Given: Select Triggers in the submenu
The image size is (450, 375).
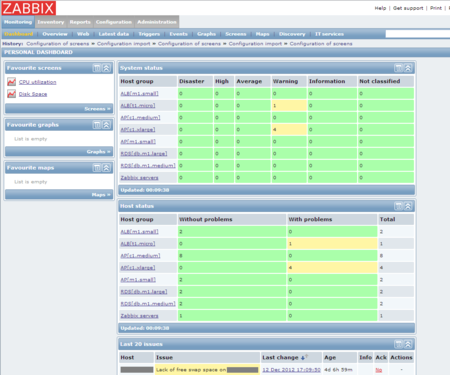Looking at the screenshot, I should tap(149, 34).
